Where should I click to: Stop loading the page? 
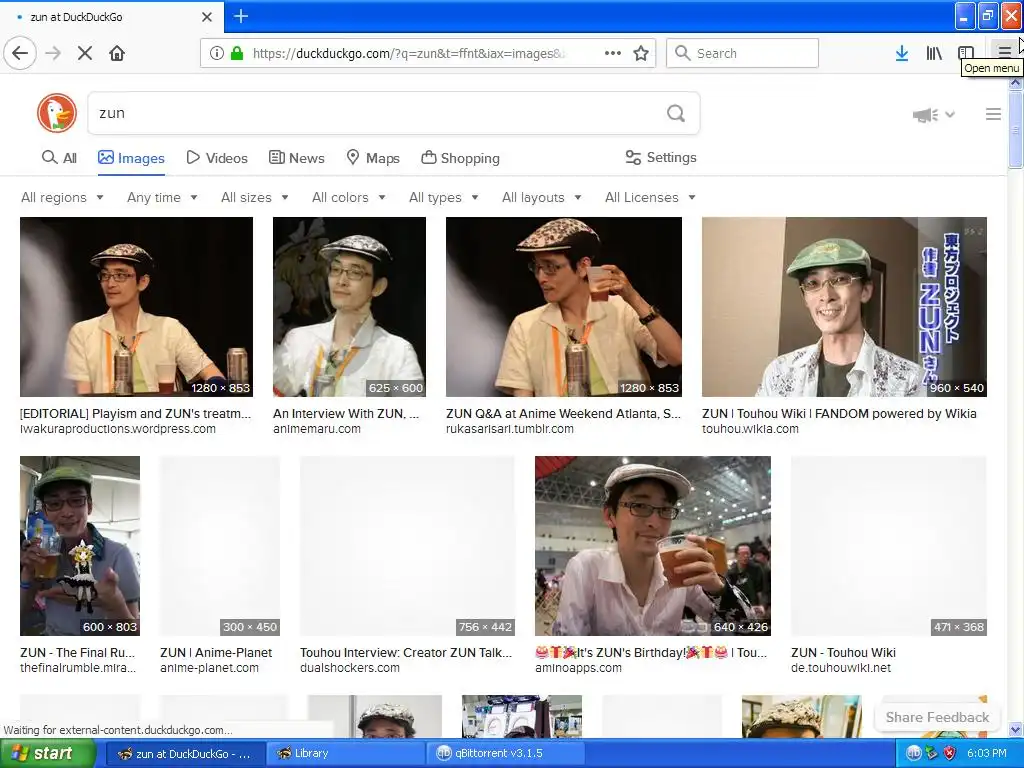[x=85, y=53]
